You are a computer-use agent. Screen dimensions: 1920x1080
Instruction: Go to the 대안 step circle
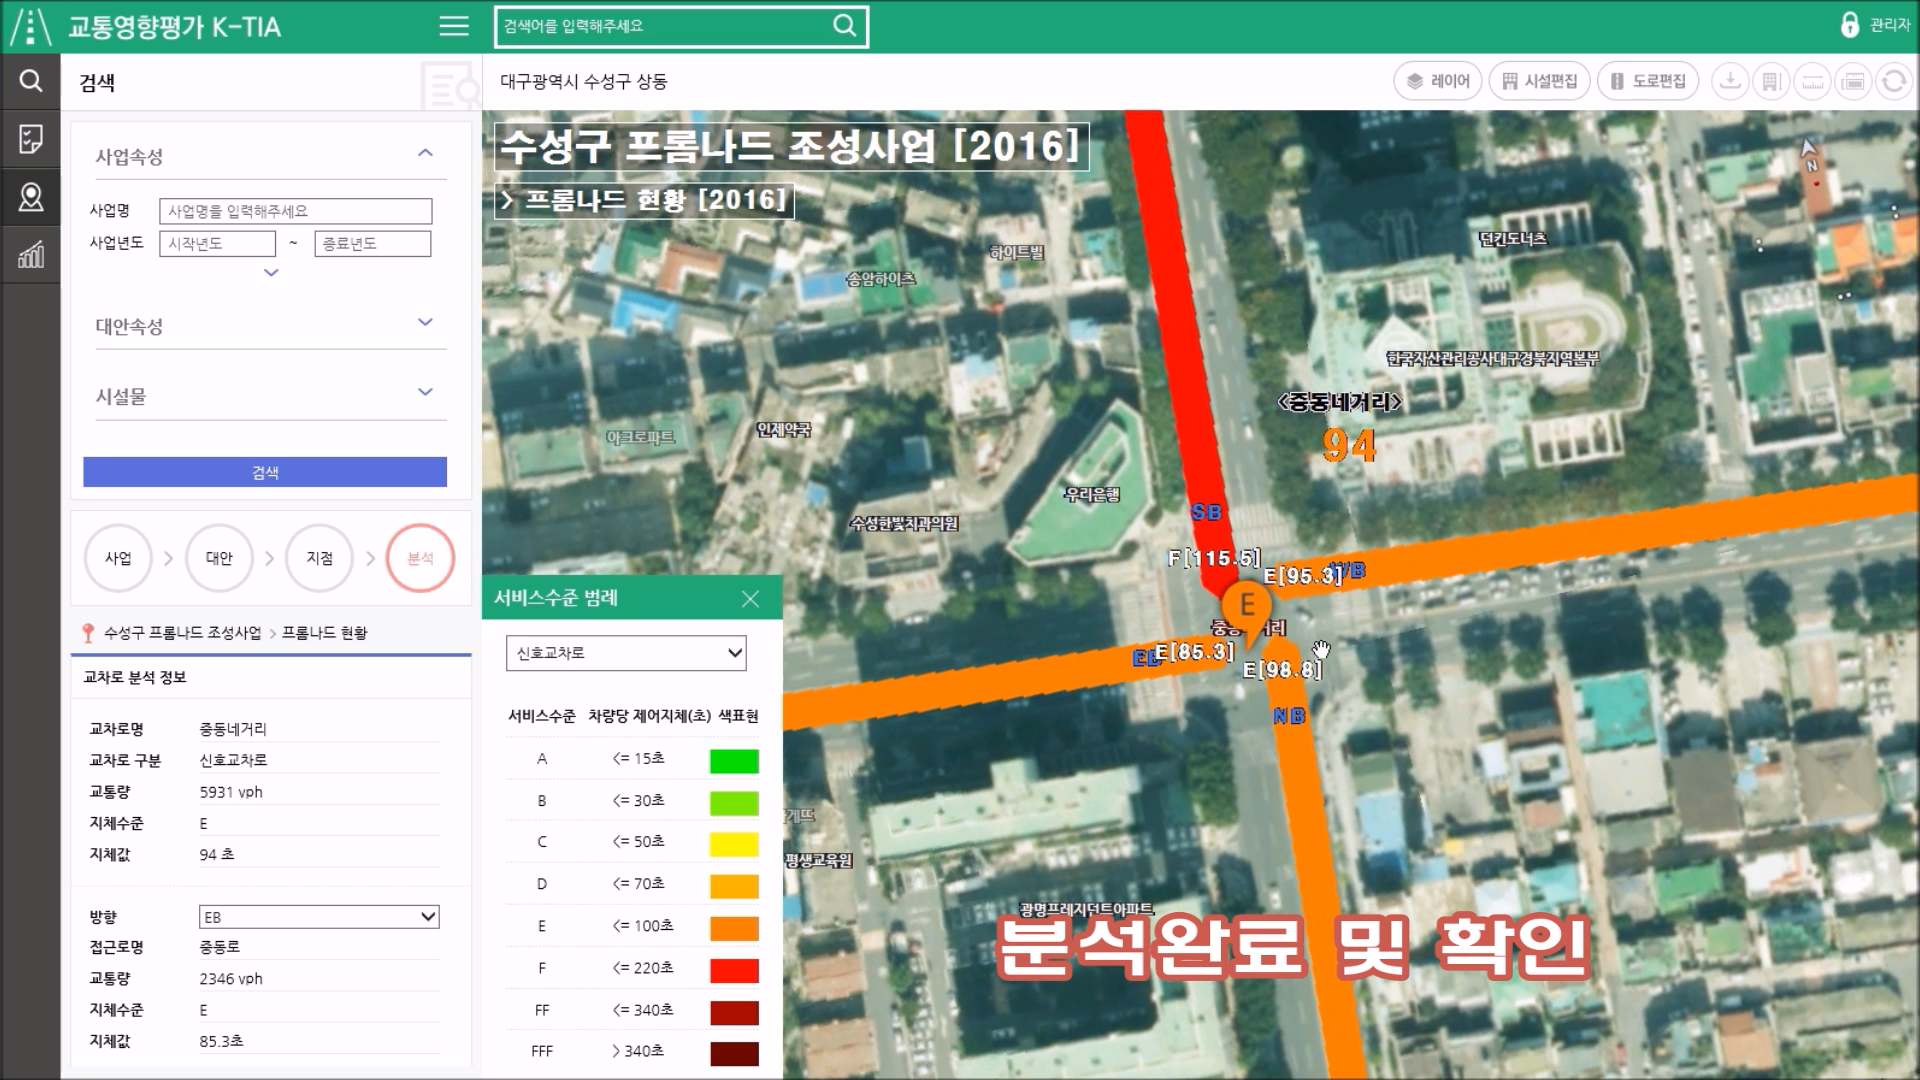(219, 558)
